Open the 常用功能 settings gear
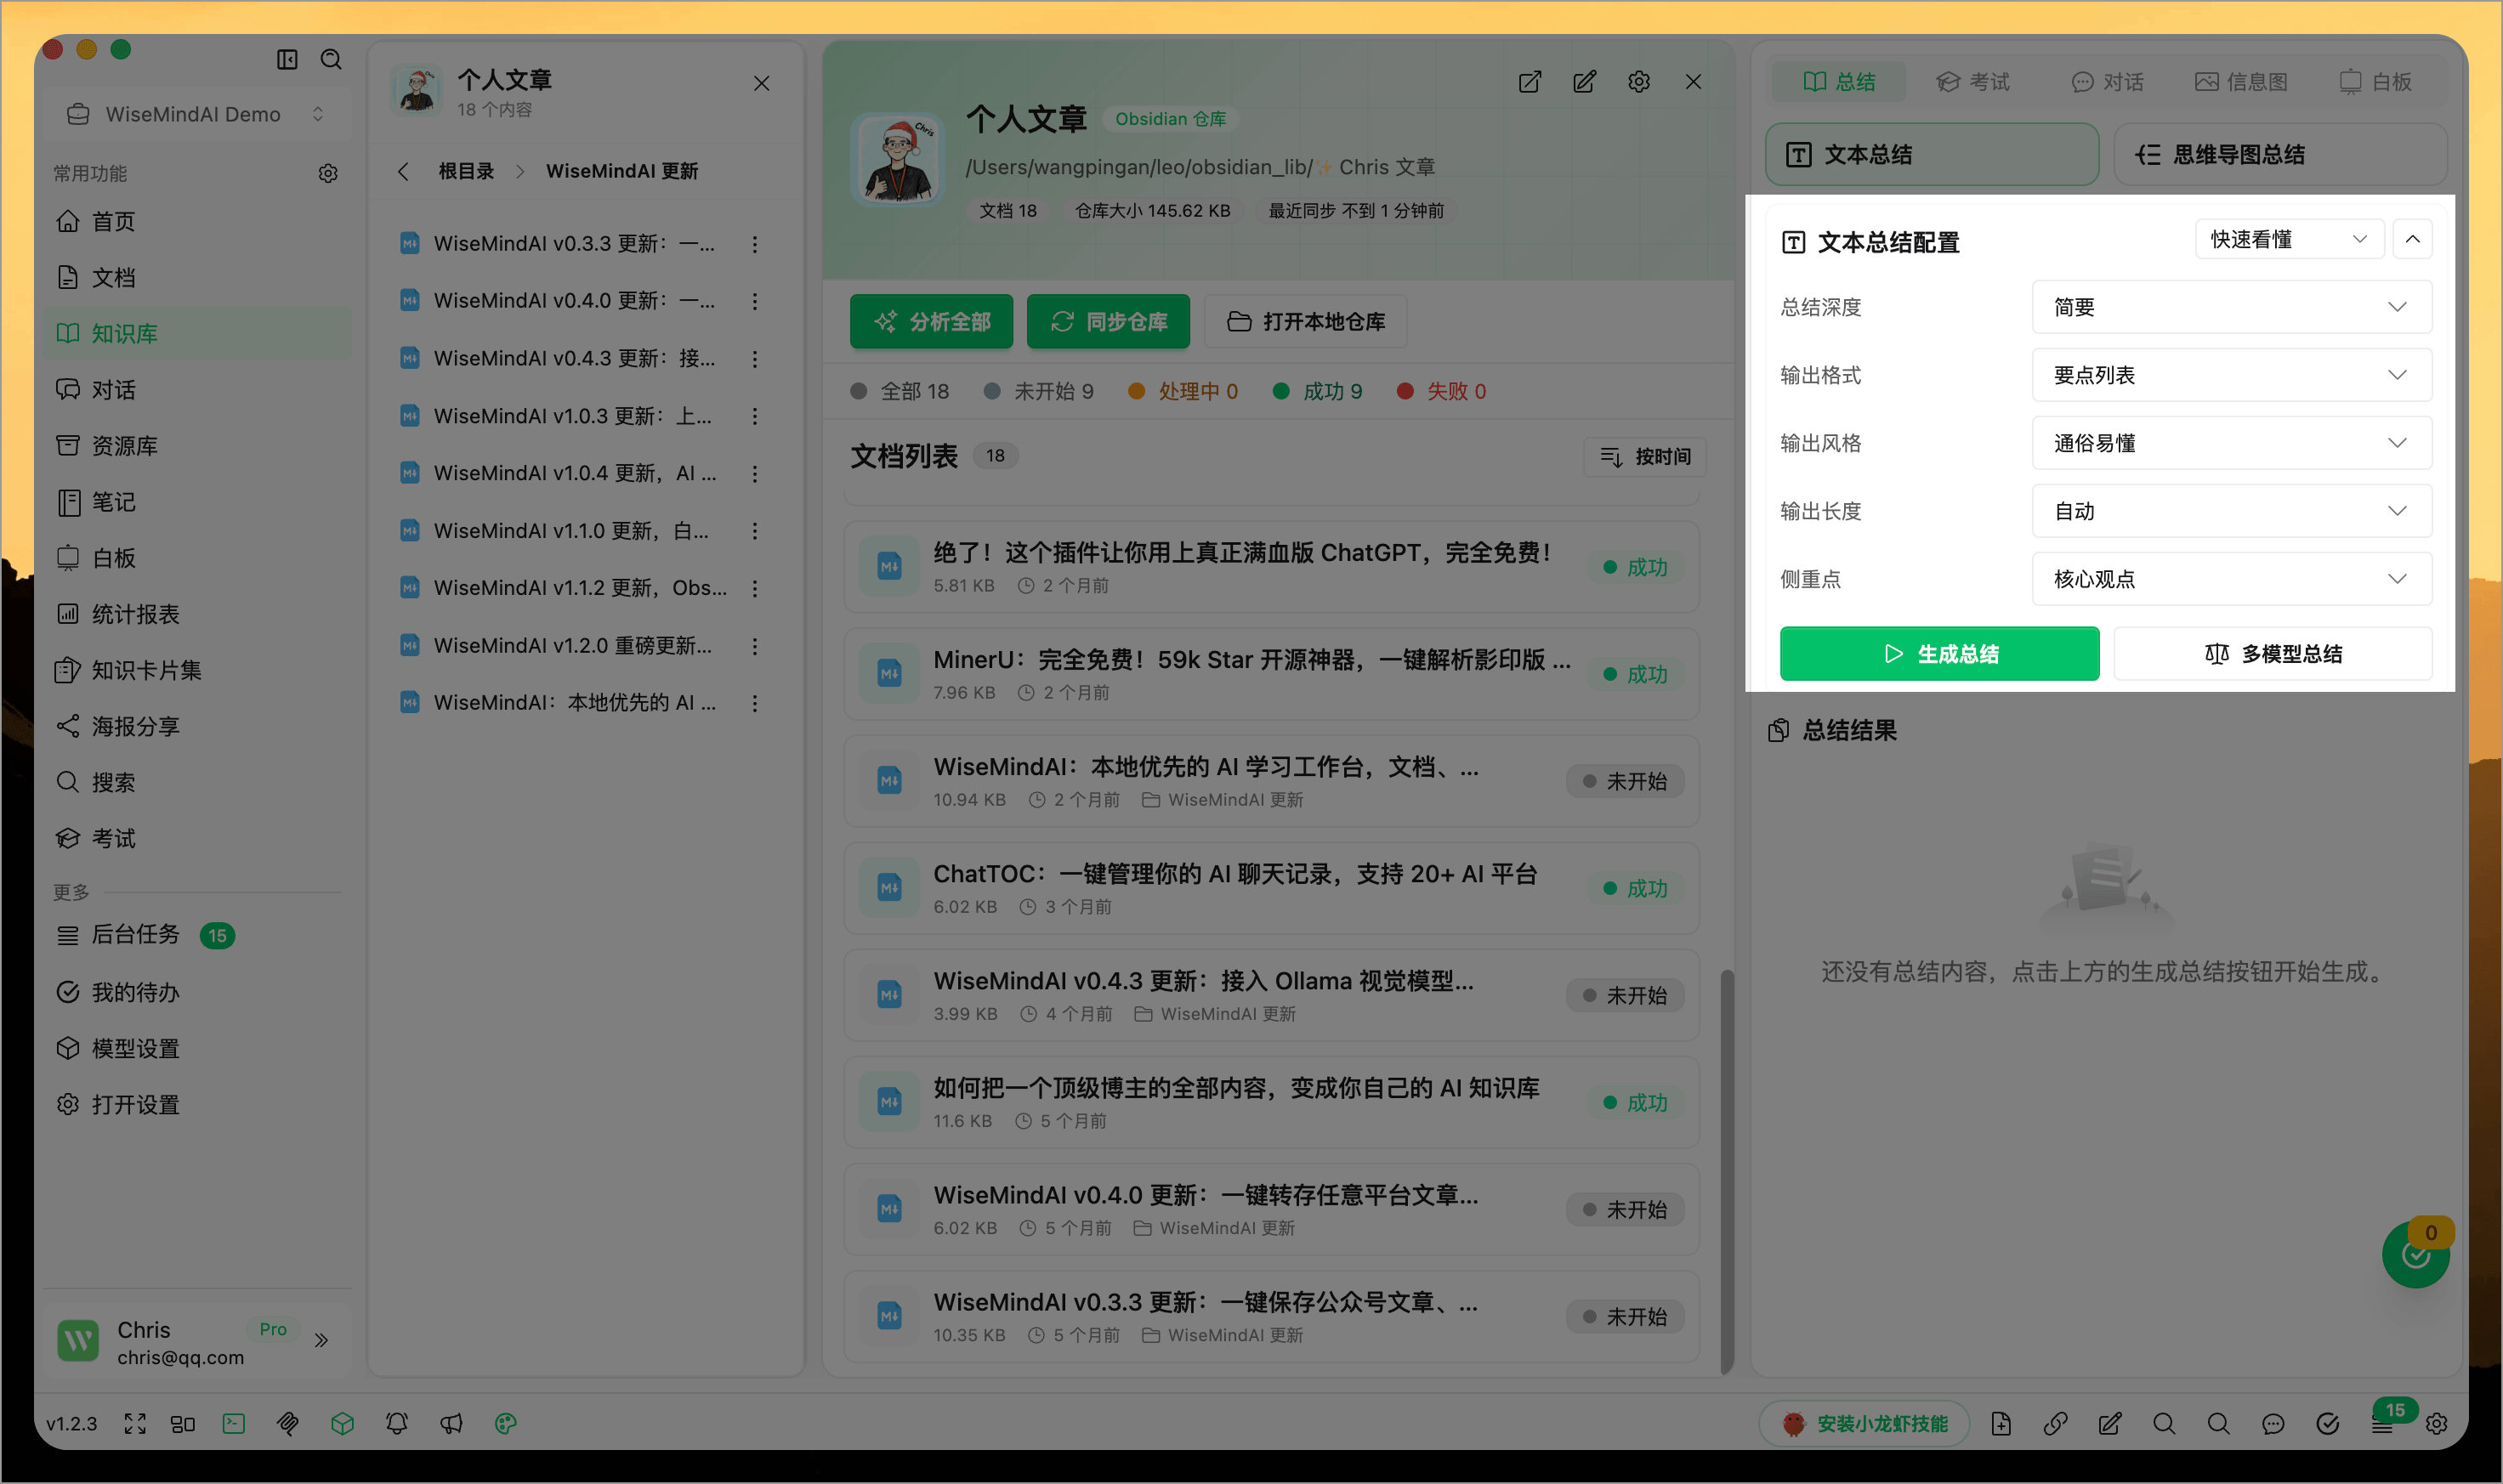 tap(328, 174)
